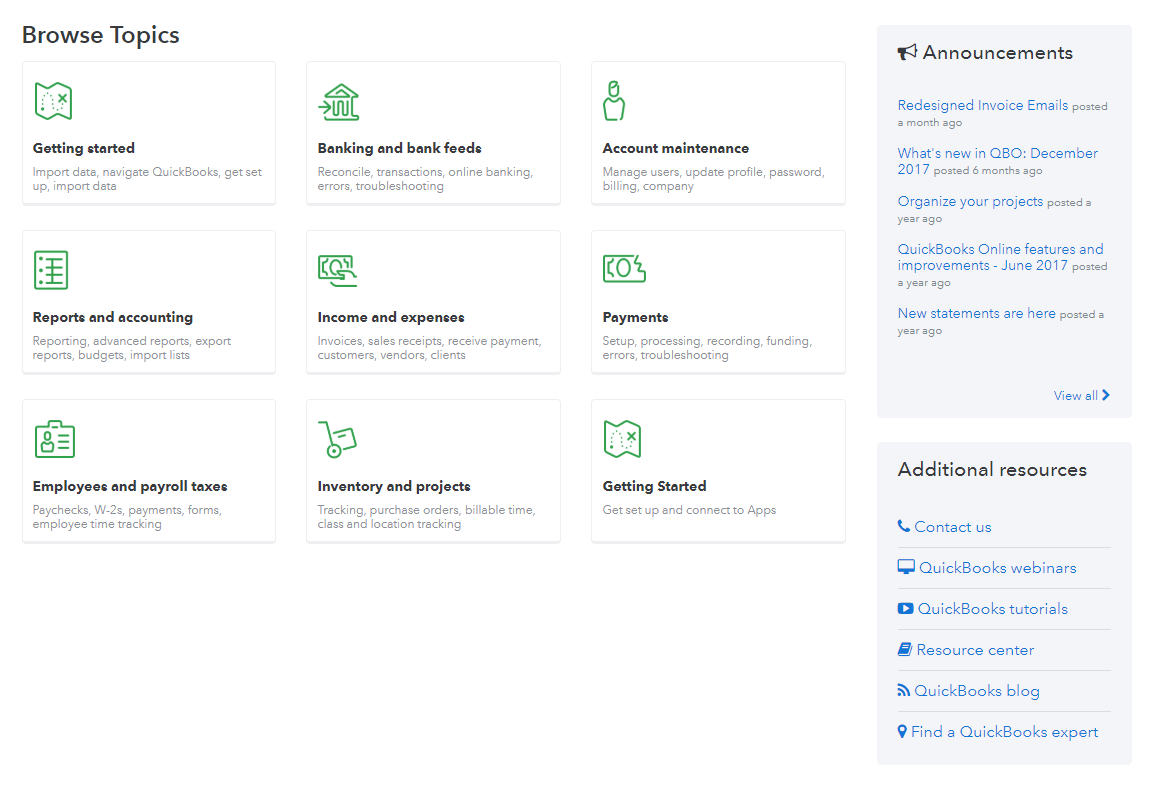This screenshot has width=1153, height=786.
Task: Open "What's new in QBO: December 2017" announcement
Action: 998,161
